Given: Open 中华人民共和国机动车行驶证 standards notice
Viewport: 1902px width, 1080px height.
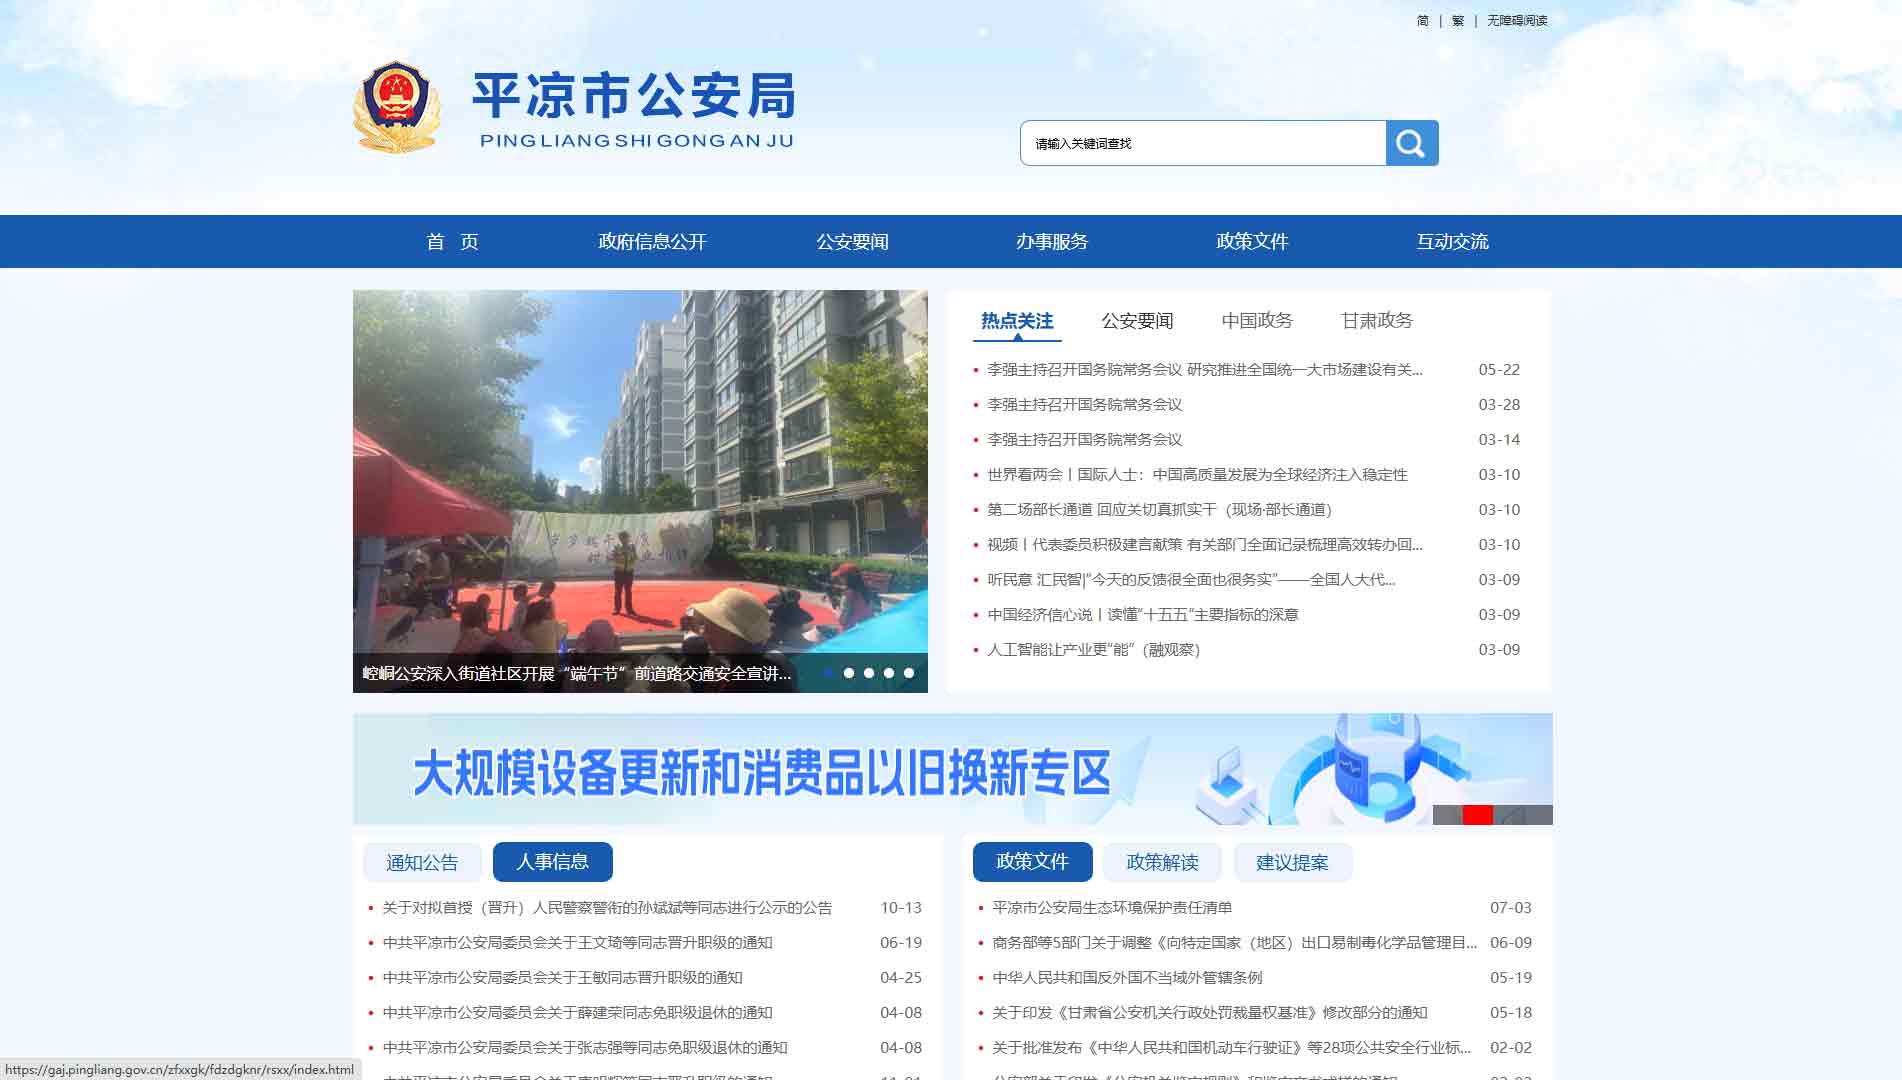Looking at the screenshot, I should 1232,1048.
